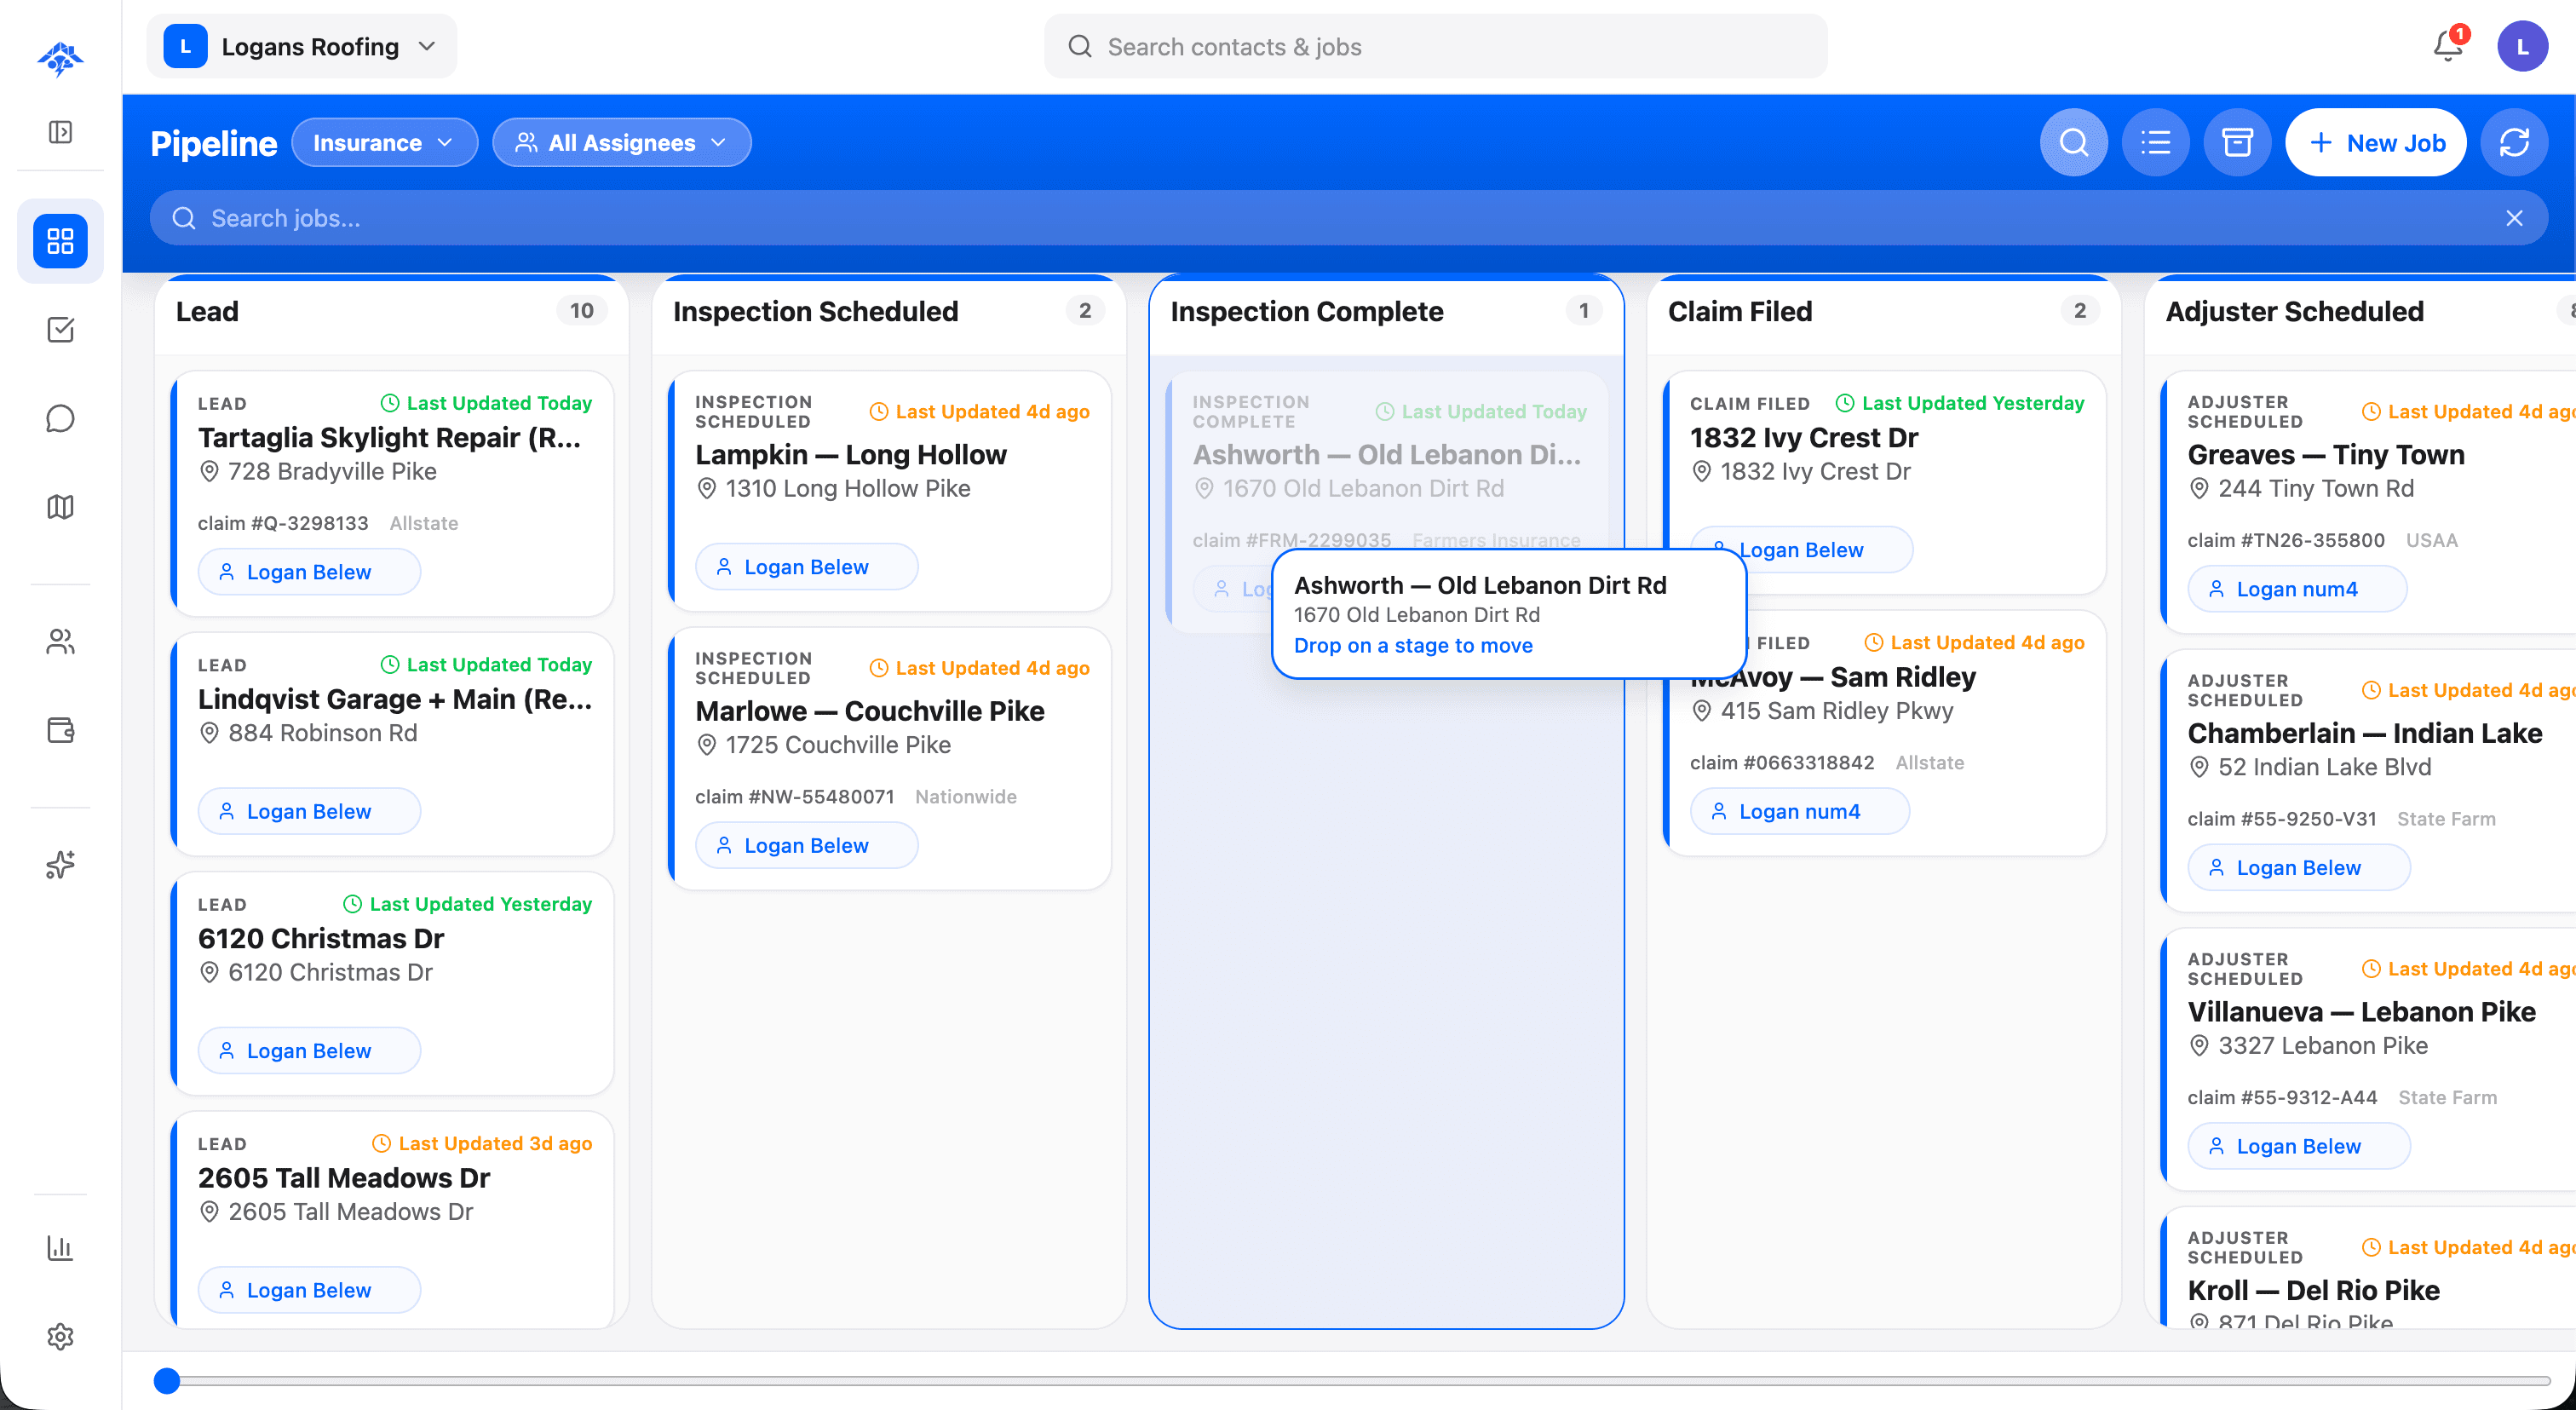Open the Insurance pipeline dropdown
2576x1410 pixels.
tap(384, 143)
